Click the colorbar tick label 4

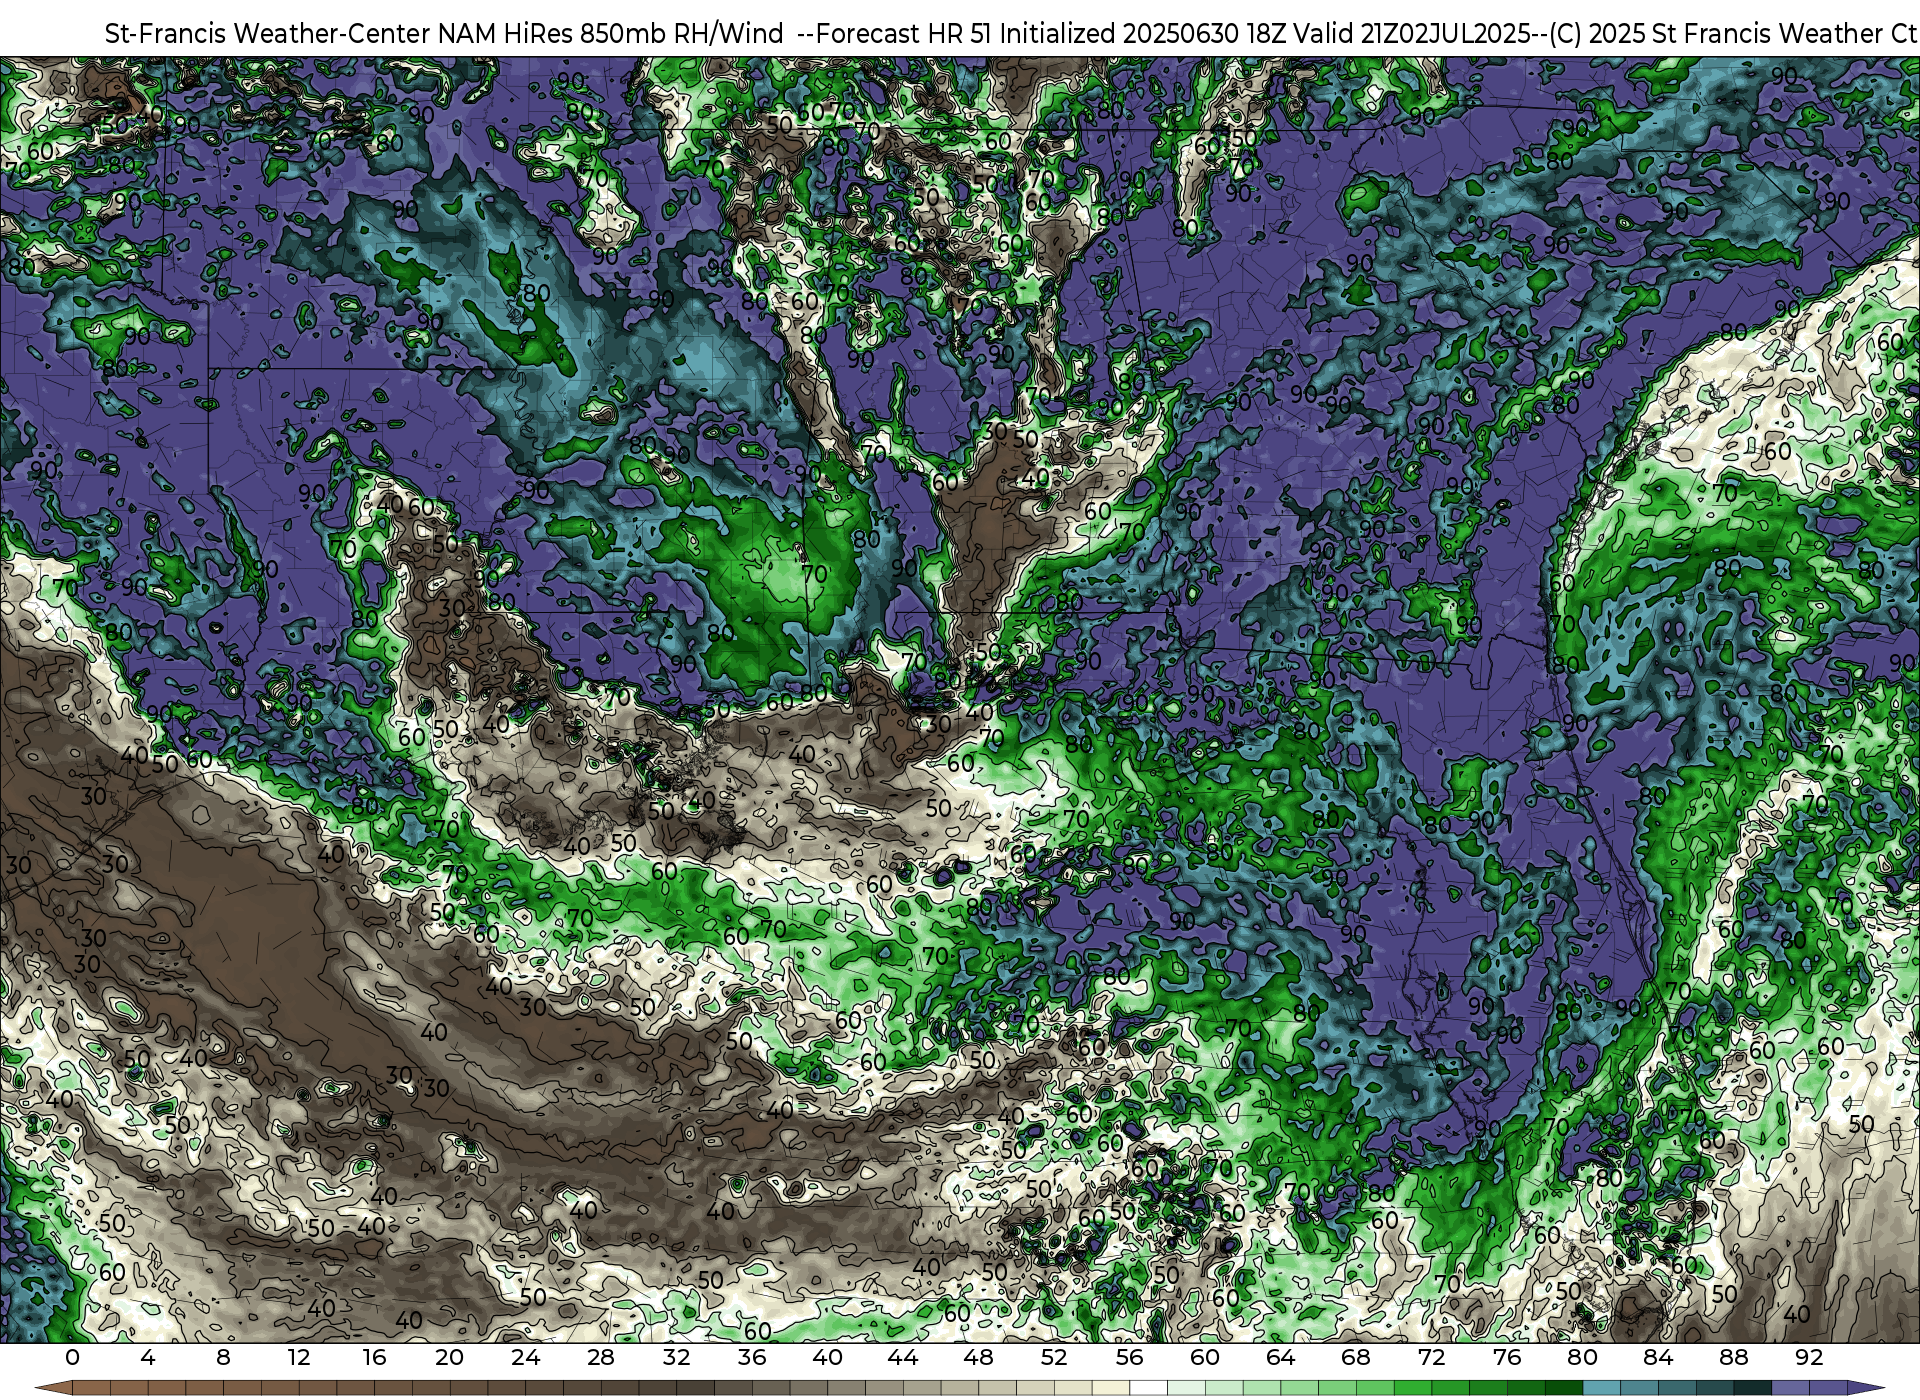click(x=148, y=1357)
